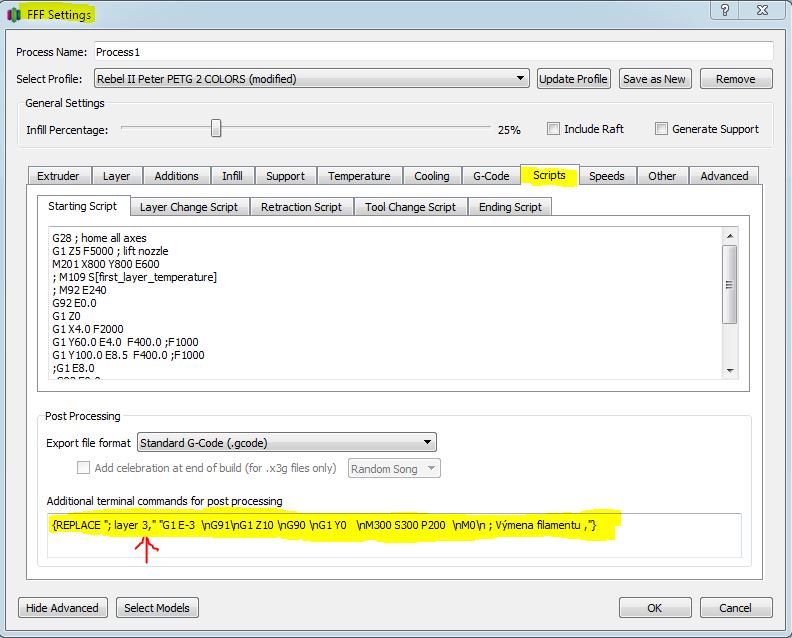The height and width of the screenshot is (638, 792).
Task: Switch to the Temperature tab
Action: coord(359,176)
